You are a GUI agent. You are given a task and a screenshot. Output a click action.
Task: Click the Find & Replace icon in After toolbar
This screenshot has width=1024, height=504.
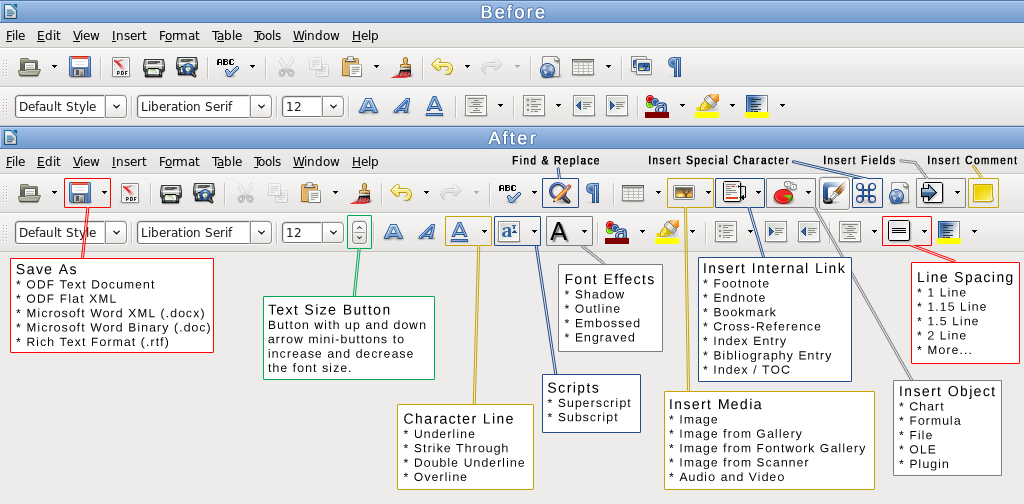pos(560,192)
